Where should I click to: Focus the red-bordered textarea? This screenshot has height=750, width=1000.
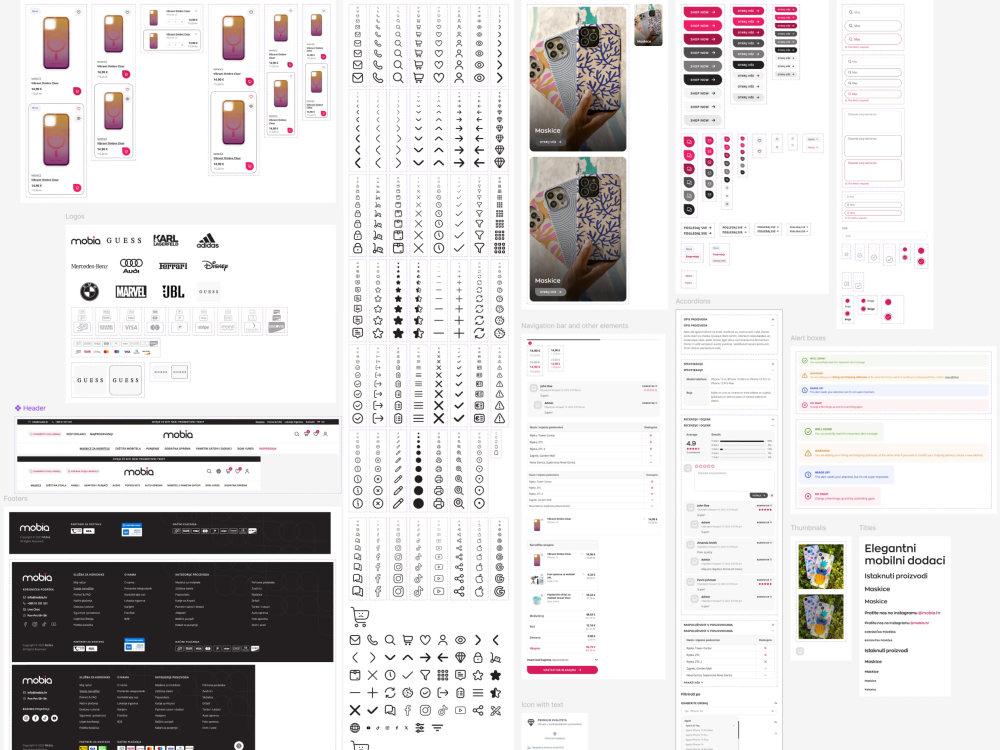pyautogui.click(x=872, y=170)
